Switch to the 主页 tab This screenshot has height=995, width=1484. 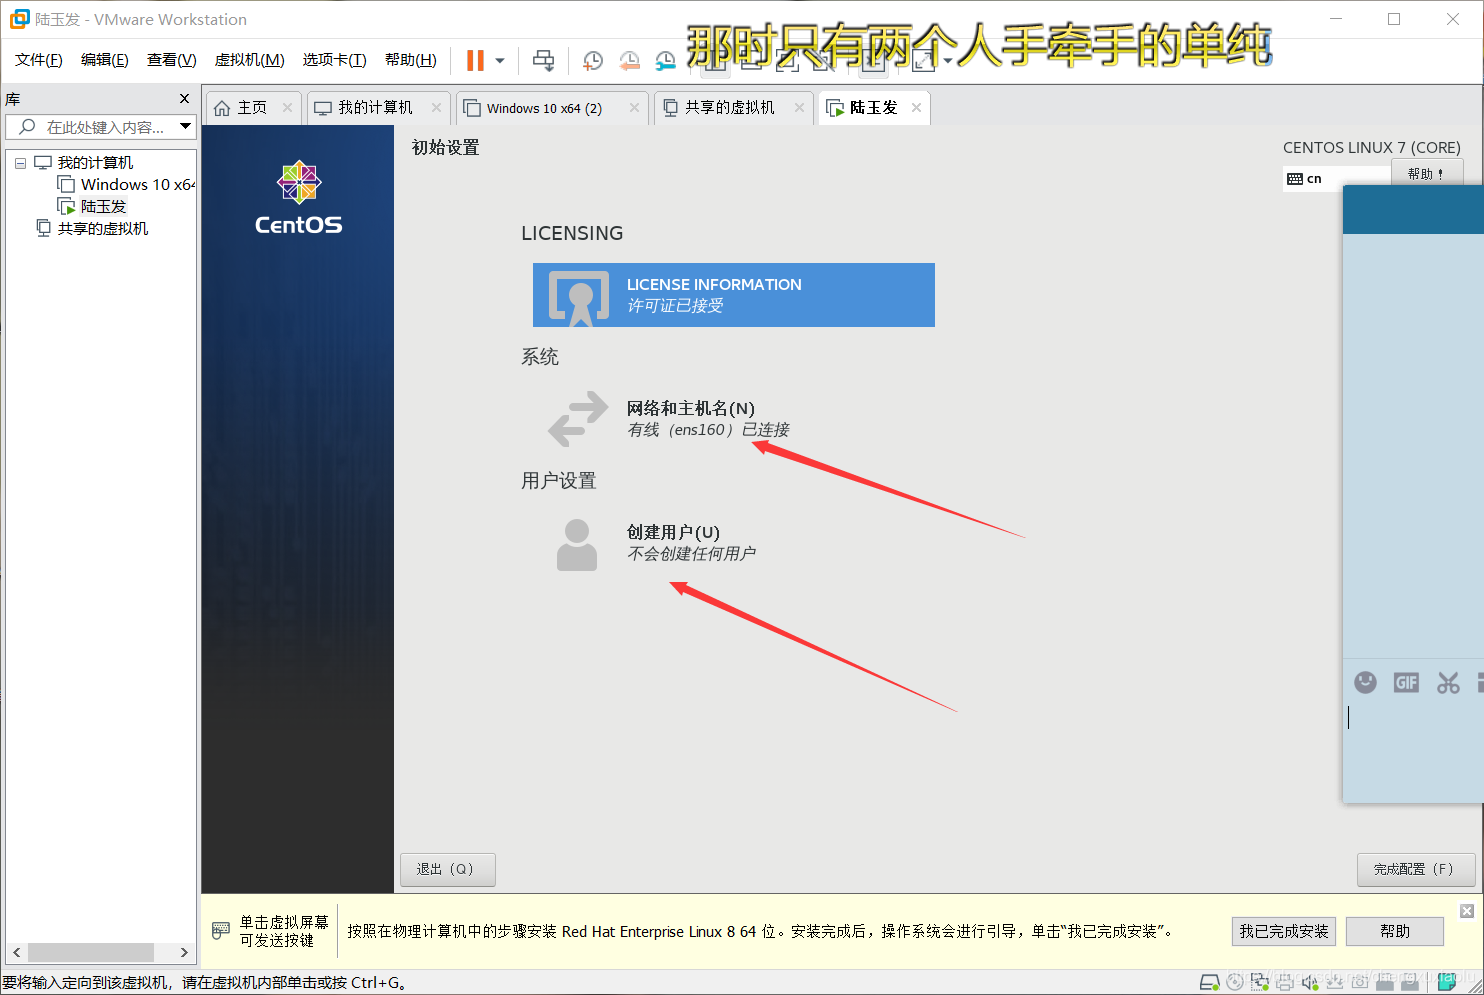click(x=252, y=108)
